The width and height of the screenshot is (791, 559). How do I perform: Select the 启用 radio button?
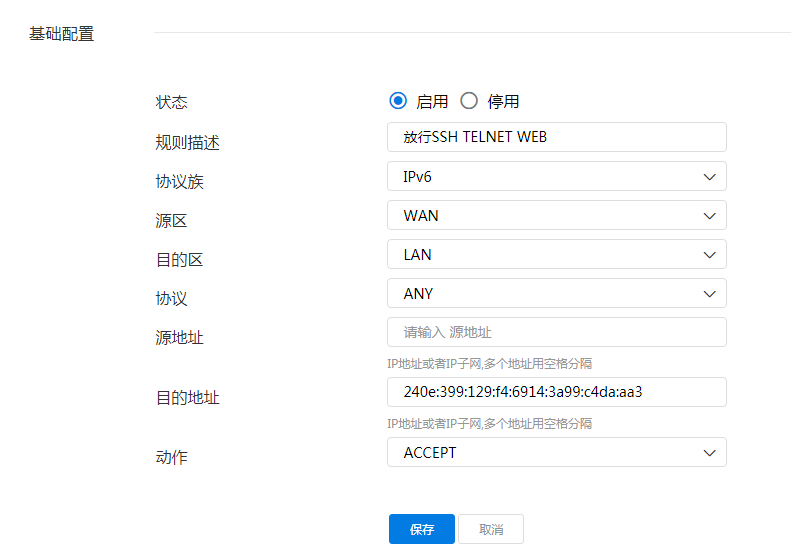[x=398, y=101]
